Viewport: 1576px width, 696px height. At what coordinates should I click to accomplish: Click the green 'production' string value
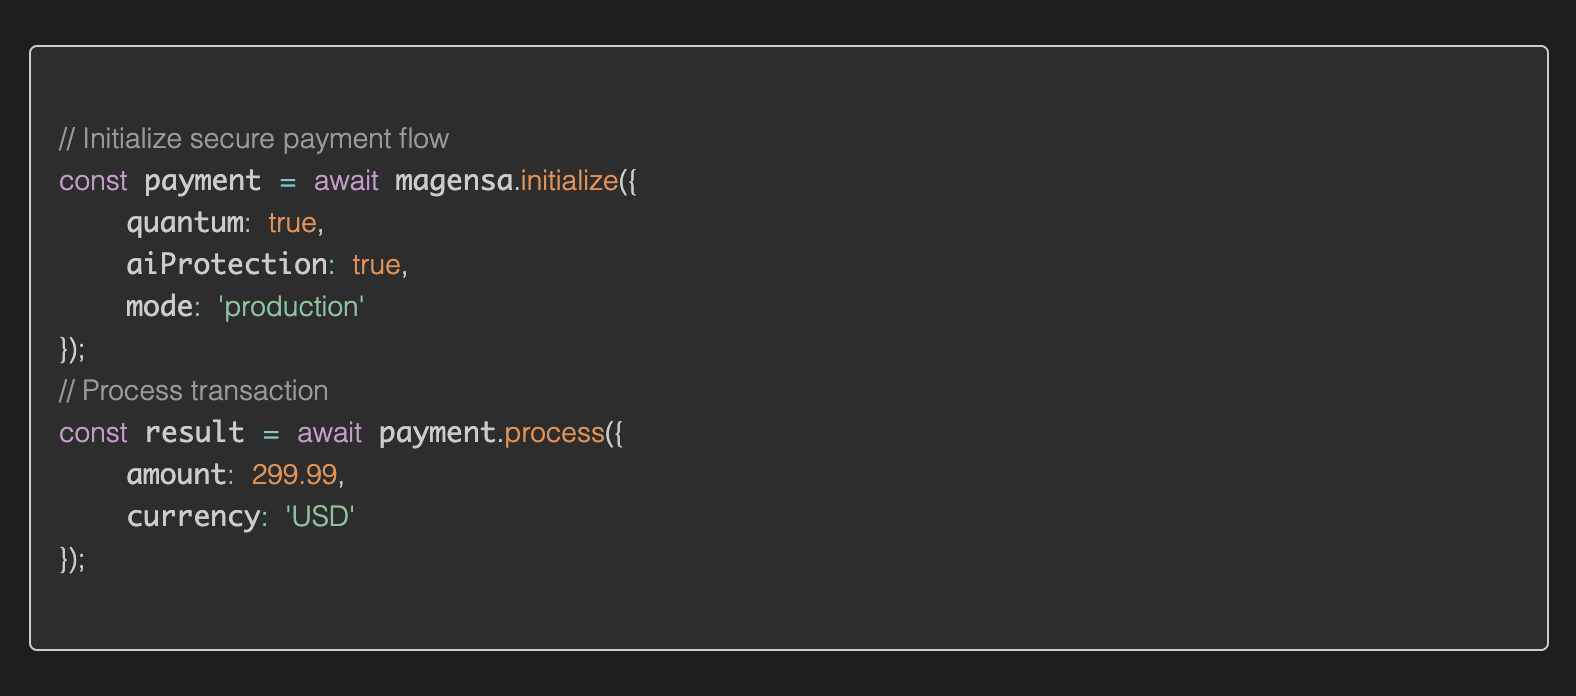click(x=291, y=307)
